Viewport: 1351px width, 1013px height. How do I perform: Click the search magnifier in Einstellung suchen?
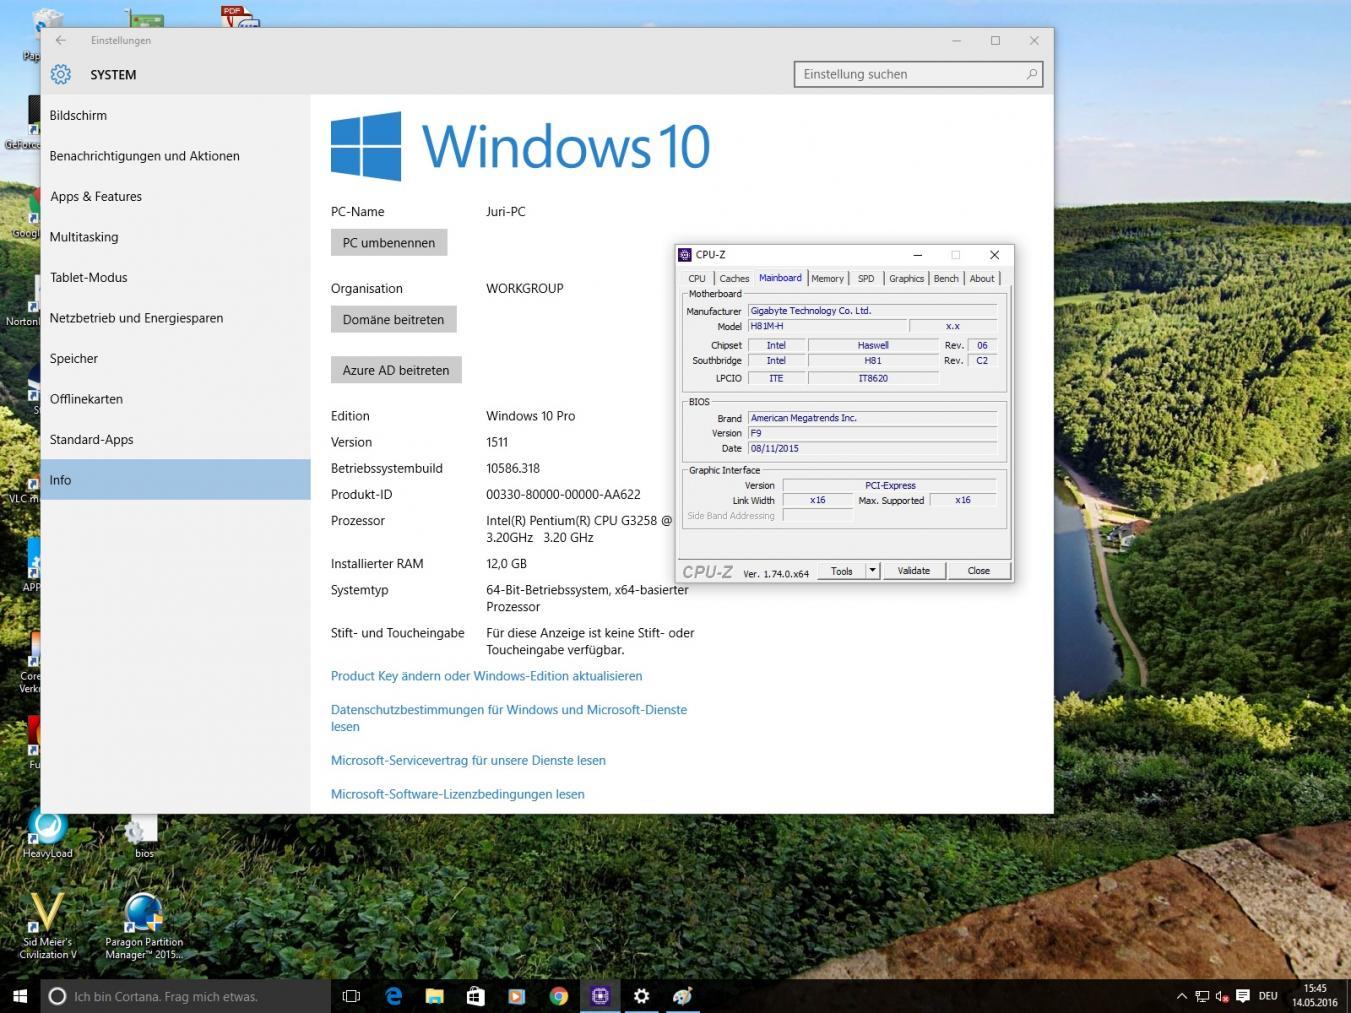[1031, 74]
